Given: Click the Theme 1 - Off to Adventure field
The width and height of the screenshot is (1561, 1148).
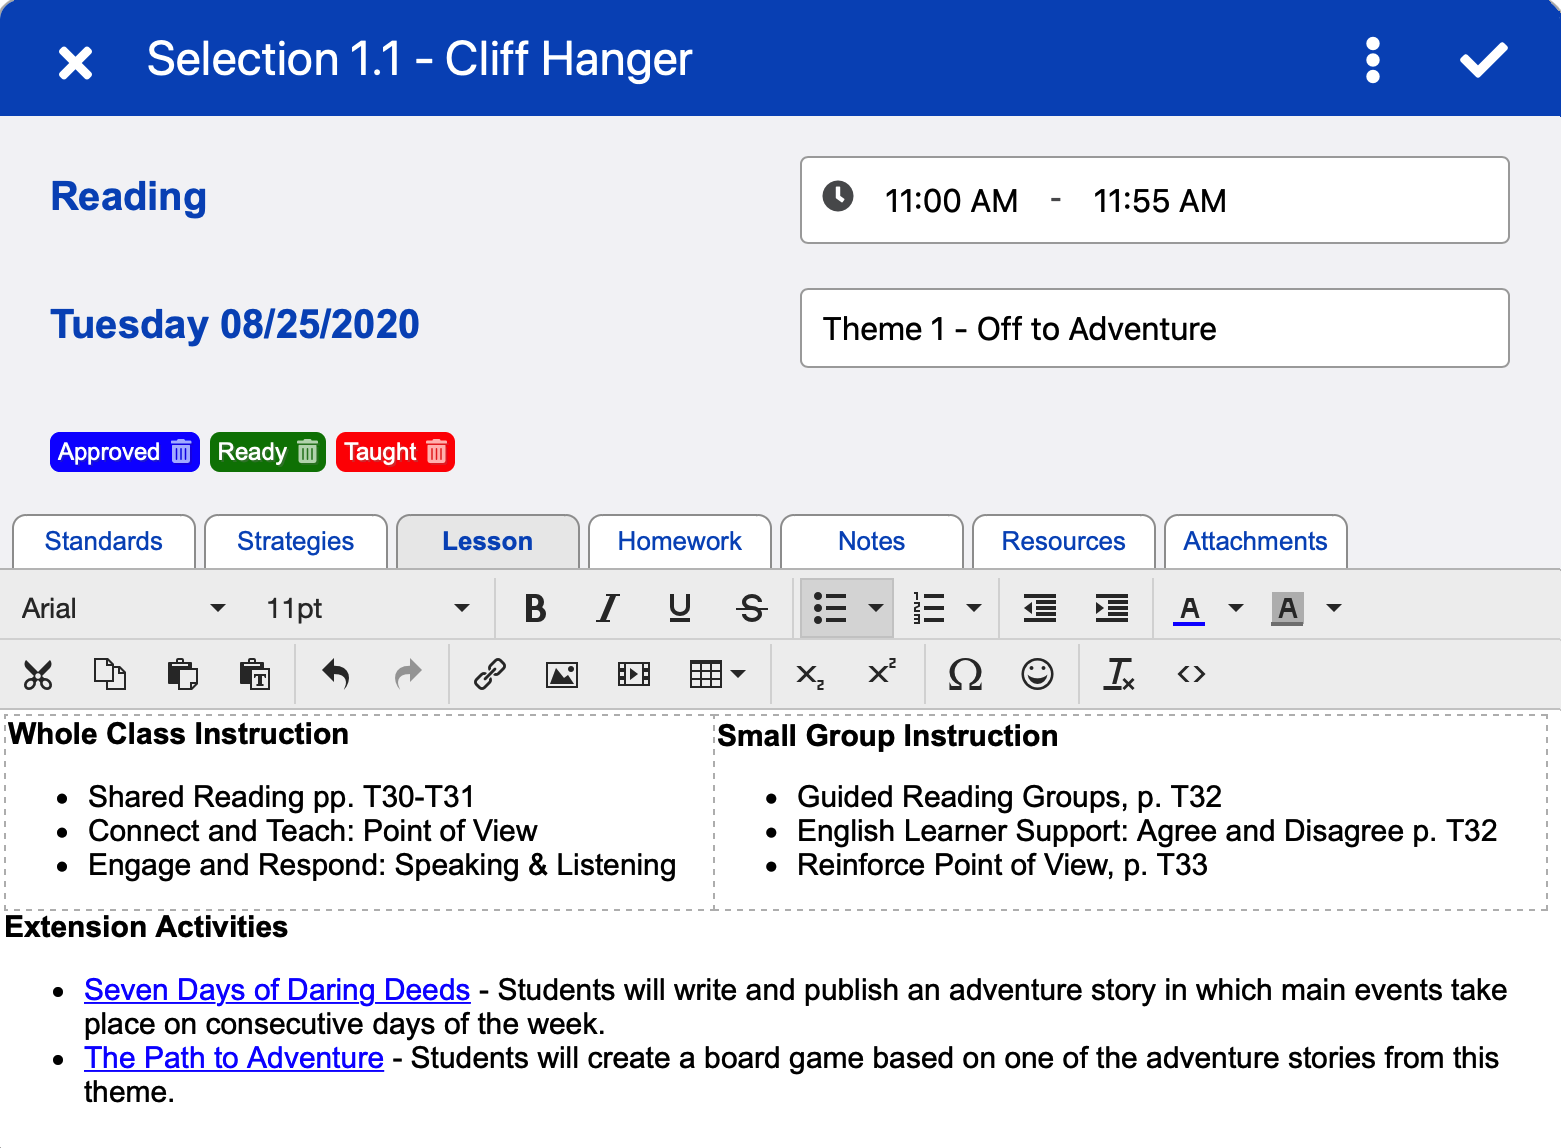Looking at the screenshot, I should [1154, 328].
